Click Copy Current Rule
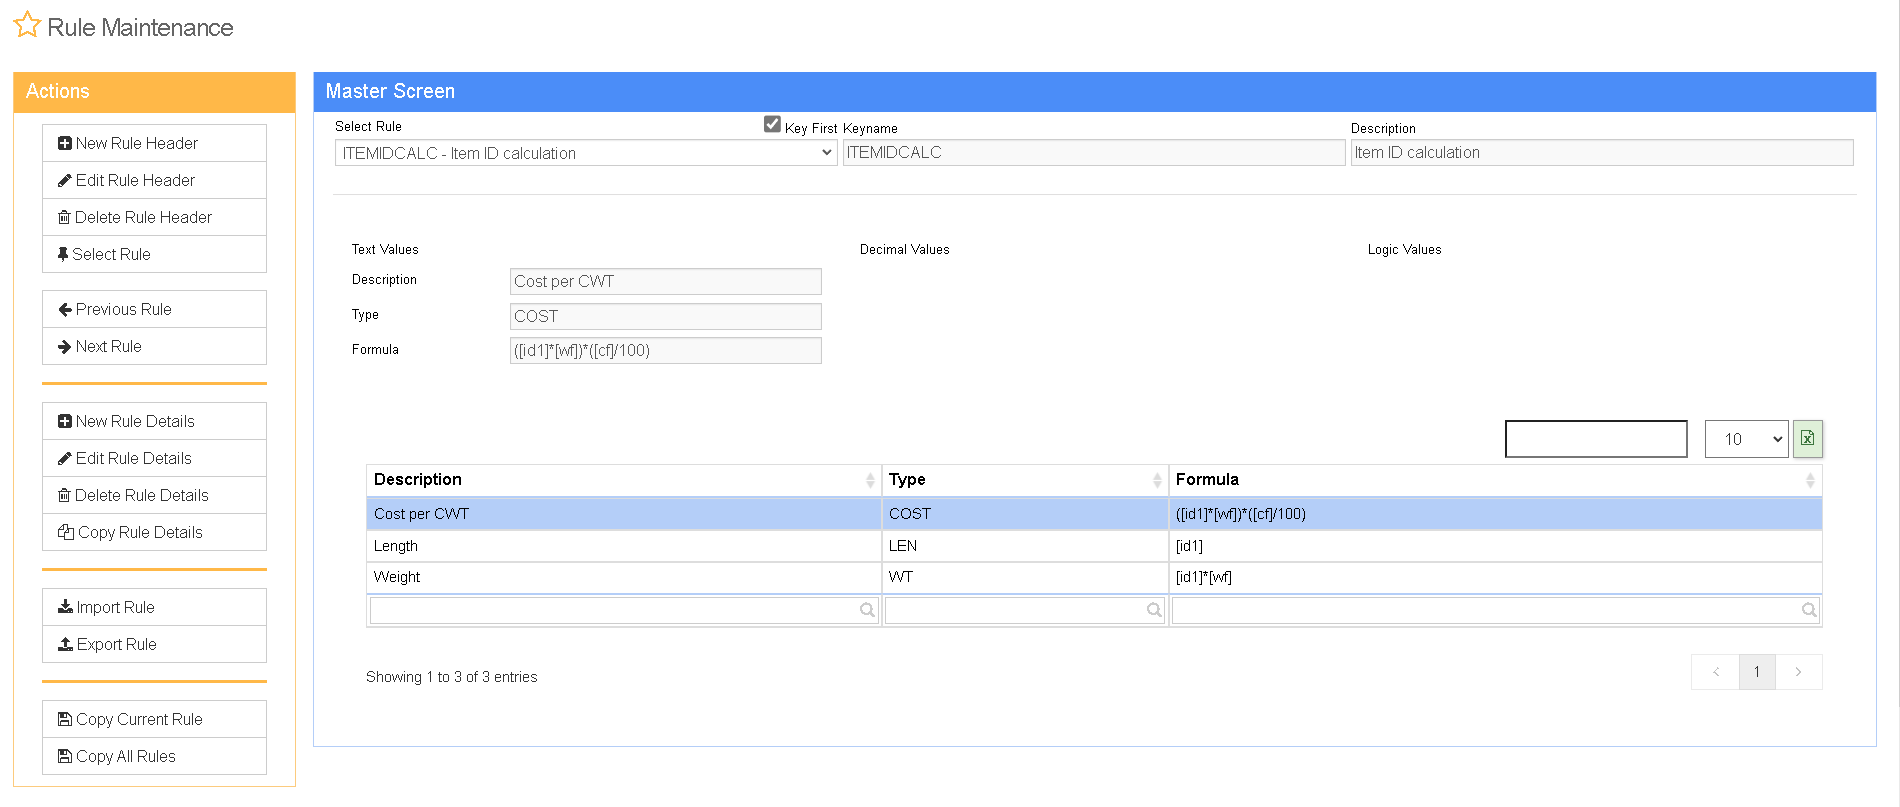This screenshot has height=807, width=1900. tap(154, 719)
